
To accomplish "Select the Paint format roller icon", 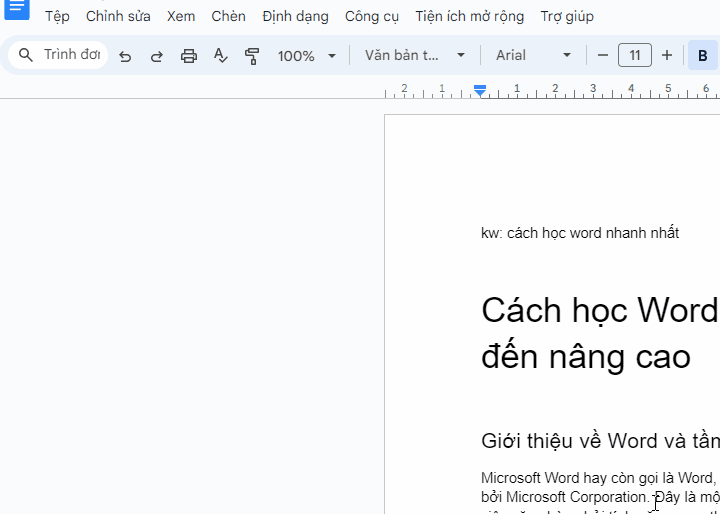I will (x=253, y=56).
